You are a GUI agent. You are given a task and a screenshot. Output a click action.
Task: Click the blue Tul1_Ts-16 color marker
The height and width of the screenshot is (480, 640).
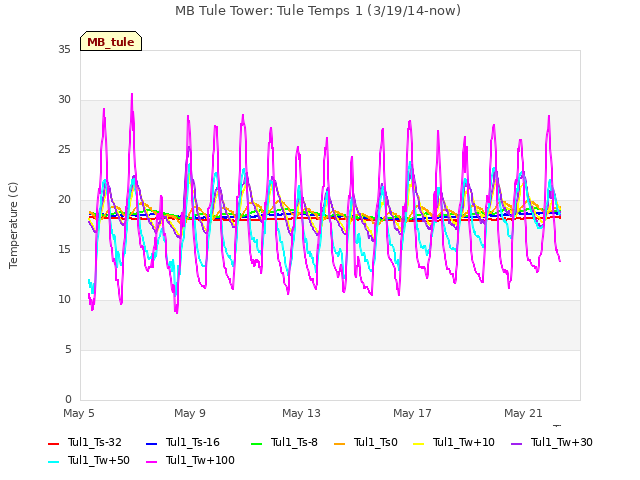(x=151, y=444)
